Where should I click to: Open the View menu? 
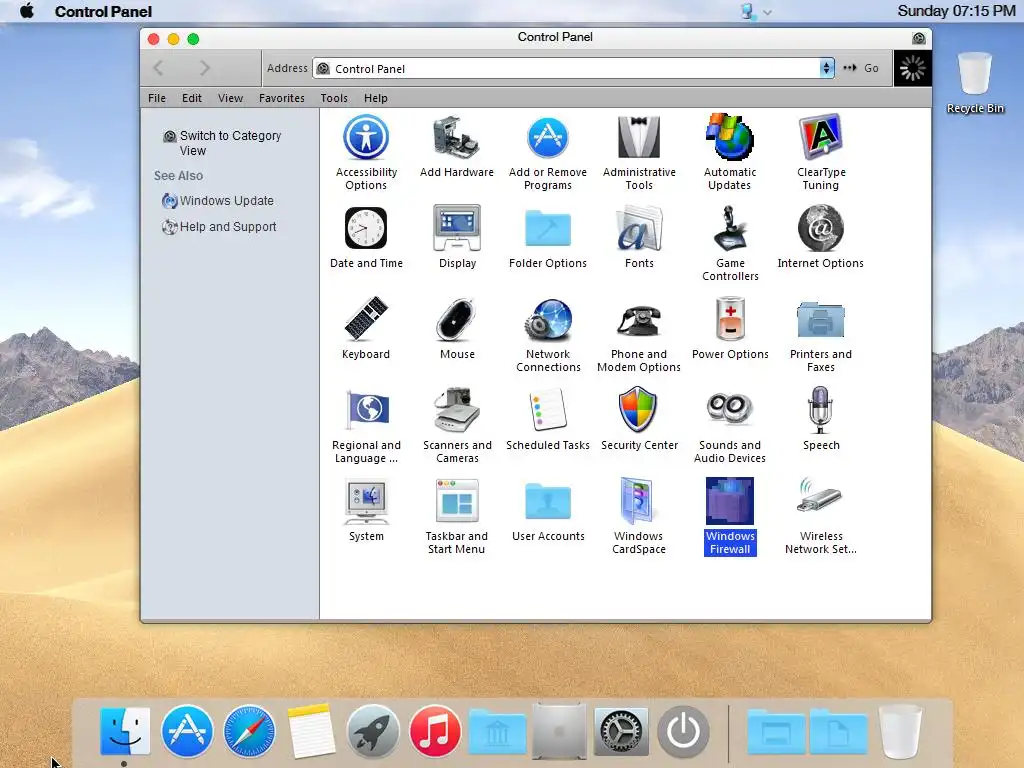pyautogui.click(x=230, y=98)
